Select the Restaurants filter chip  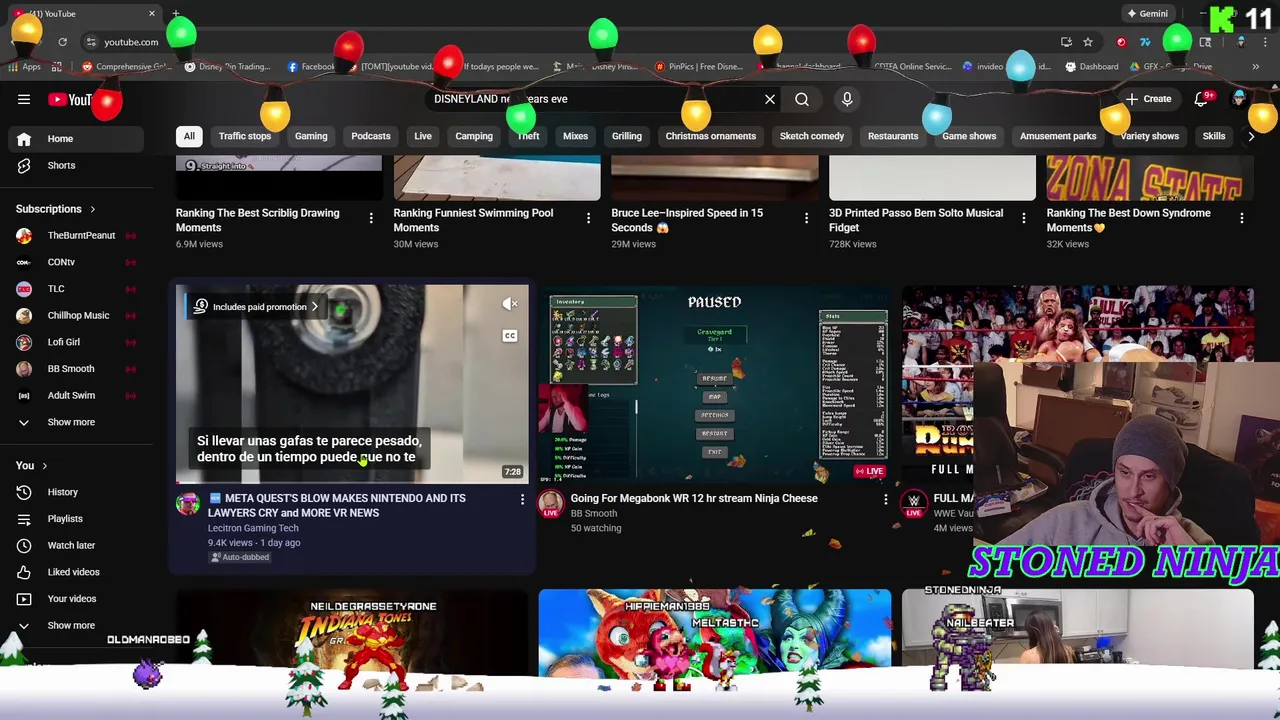[x=893, y=136]
